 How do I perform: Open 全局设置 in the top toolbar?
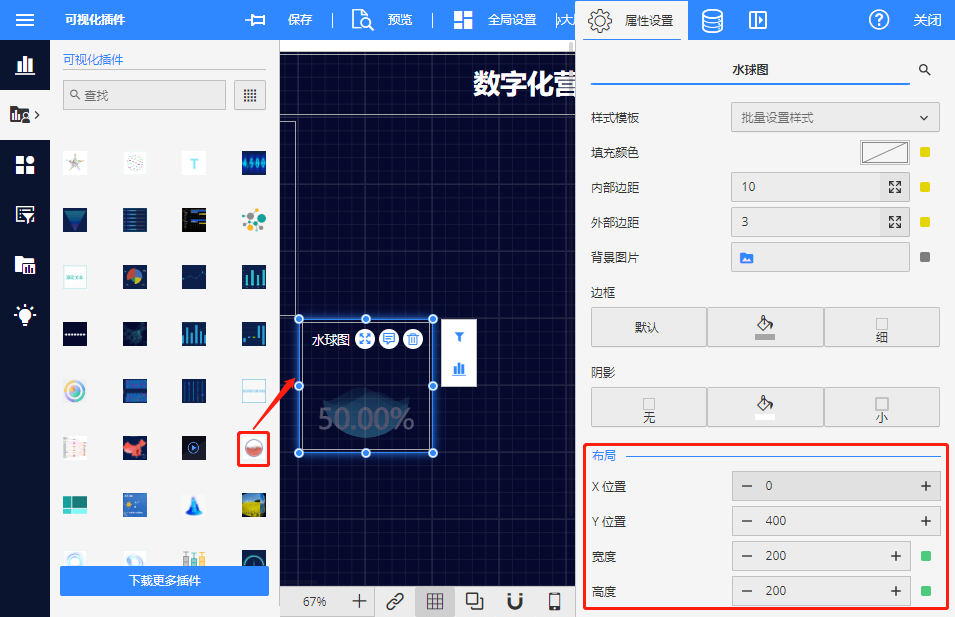(495, 20)
